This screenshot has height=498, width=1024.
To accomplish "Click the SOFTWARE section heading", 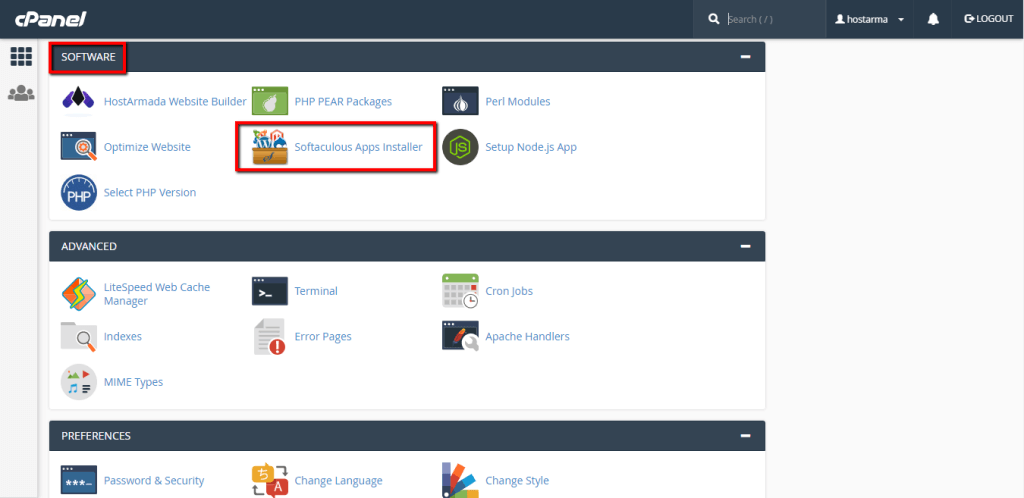I will (88, 57).
